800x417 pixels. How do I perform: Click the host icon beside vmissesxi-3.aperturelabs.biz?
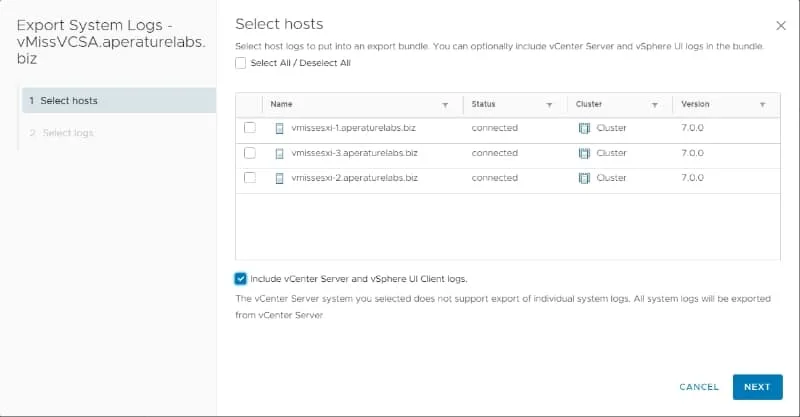click(x=279, y=153)
